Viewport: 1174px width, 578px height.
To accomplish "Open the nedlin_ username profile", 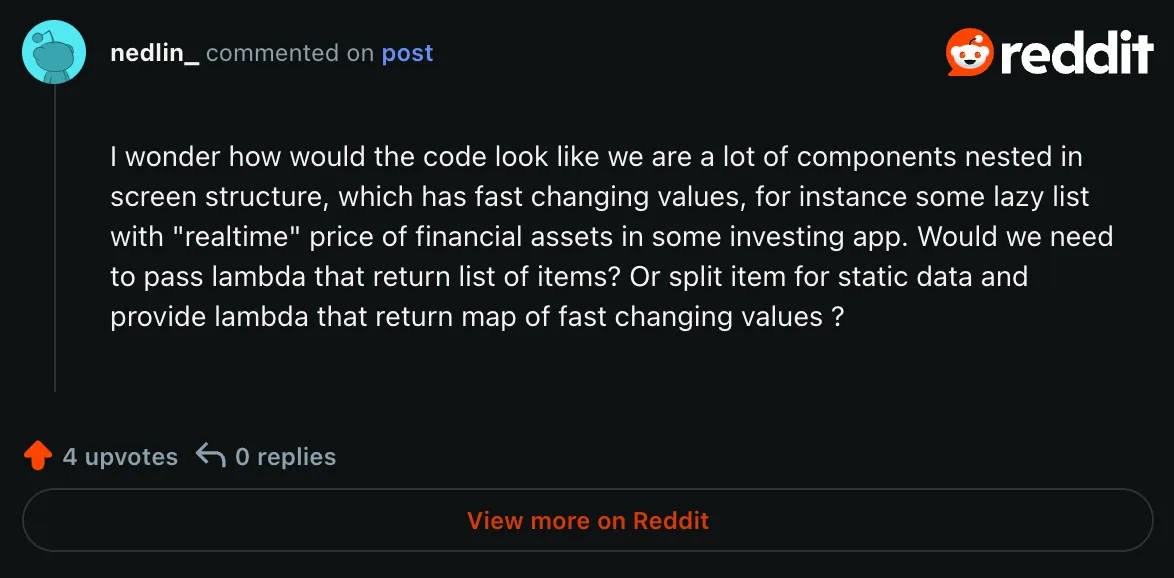I will (x=155, y=53).
